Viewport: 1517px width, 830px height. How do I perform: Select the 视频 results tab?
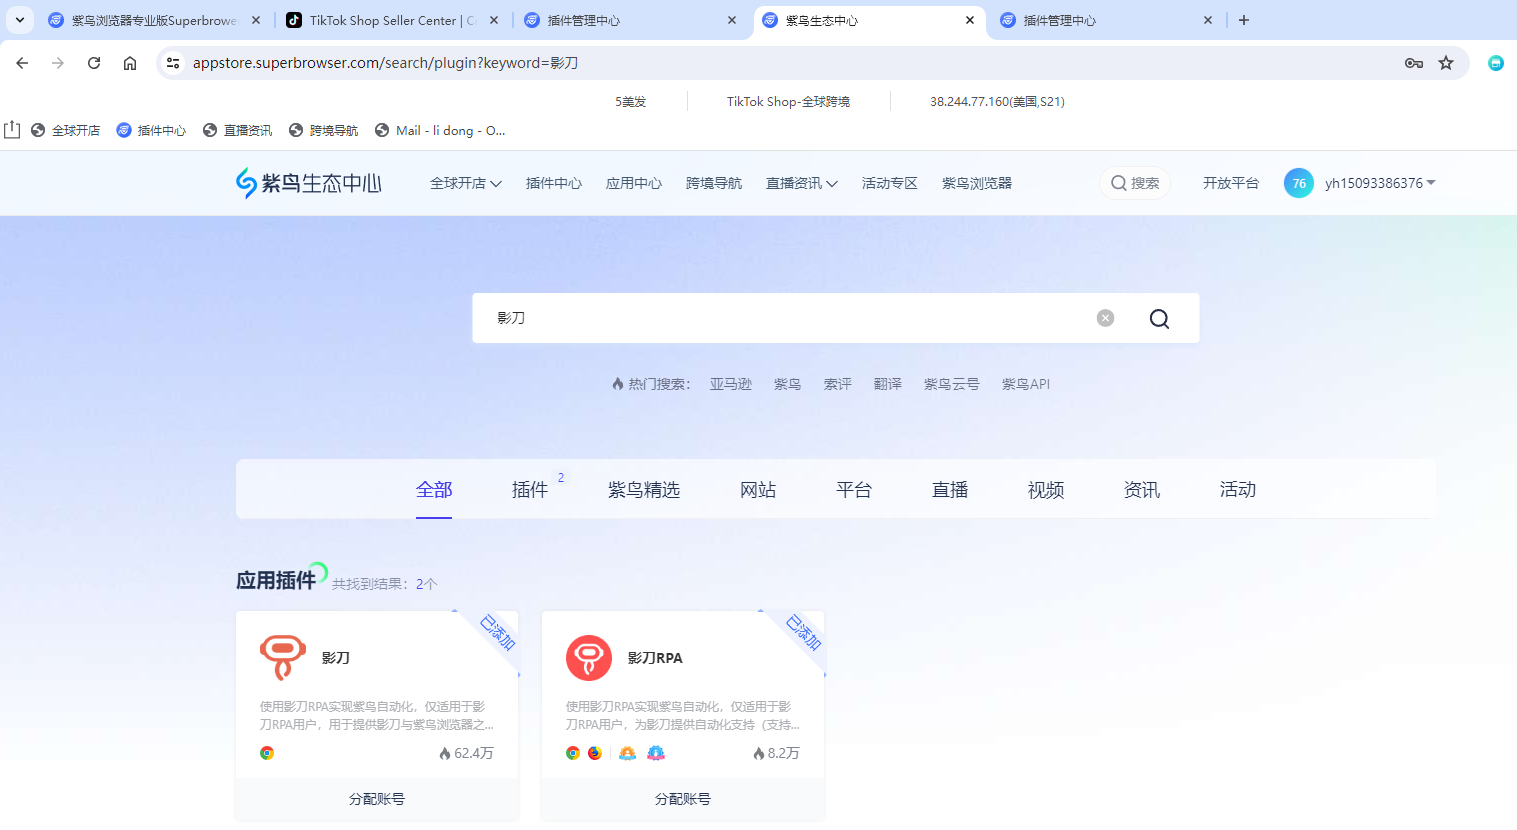click(1046, 490)
